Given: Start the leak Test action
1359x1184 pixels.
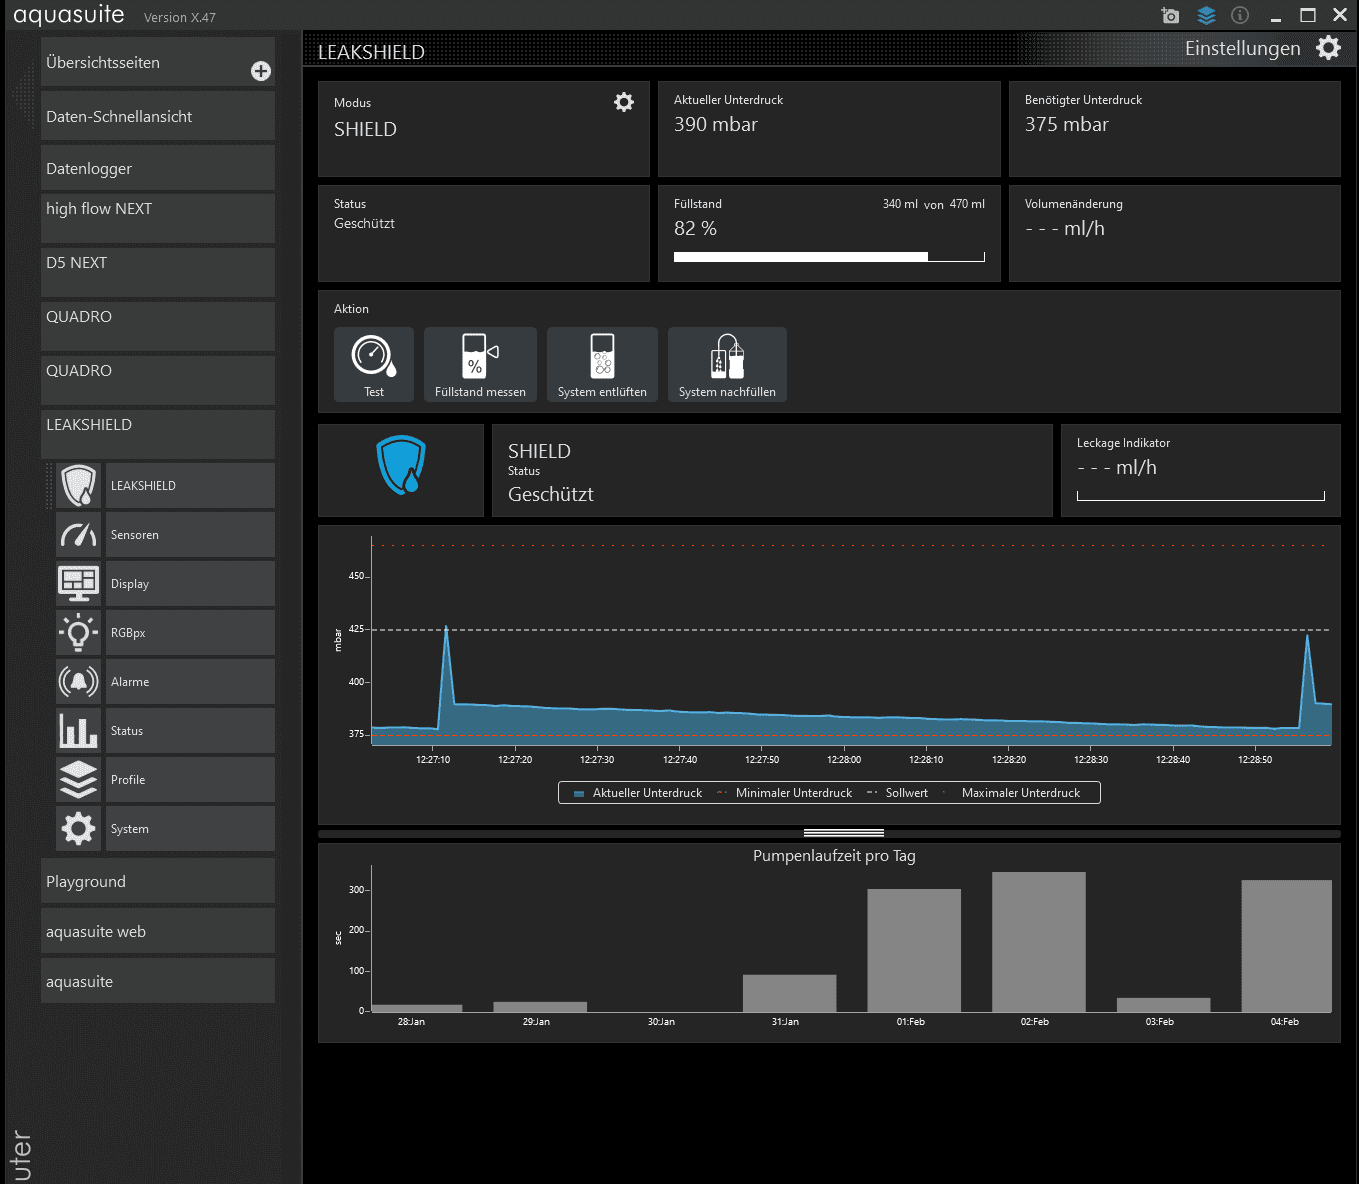Looking at the screenshot, I should (374, 364).
